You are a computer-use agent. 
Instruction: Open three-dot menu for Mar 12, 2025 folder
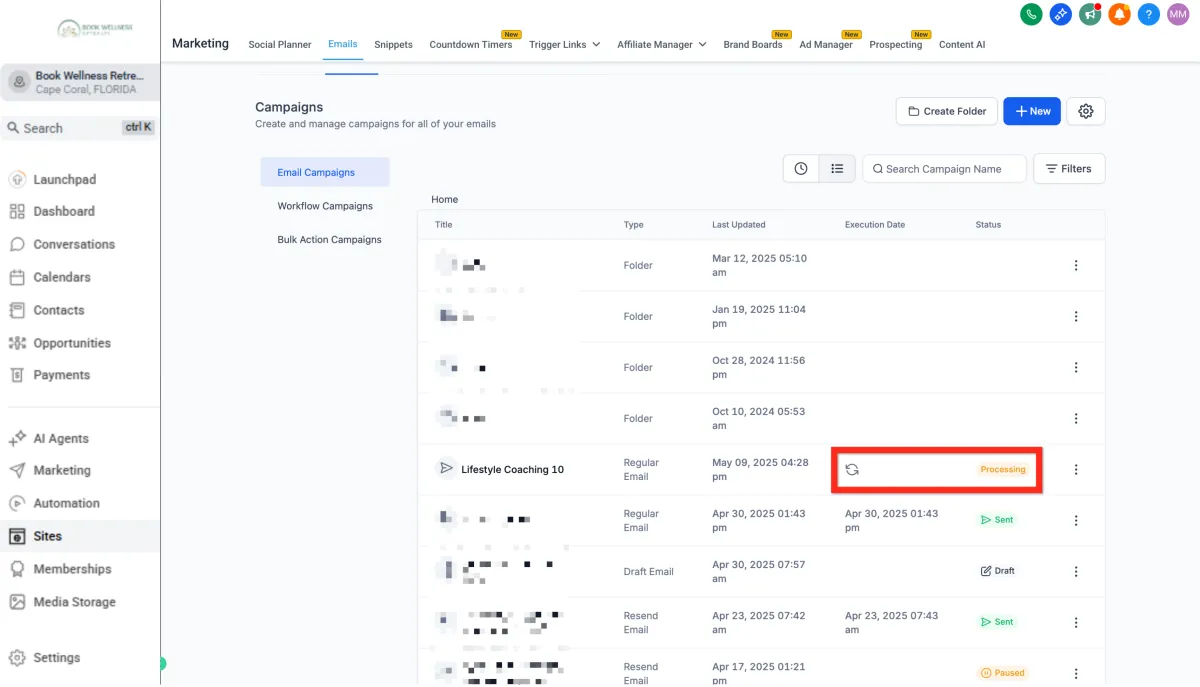pyautogui.click(x=1076, y=265)
